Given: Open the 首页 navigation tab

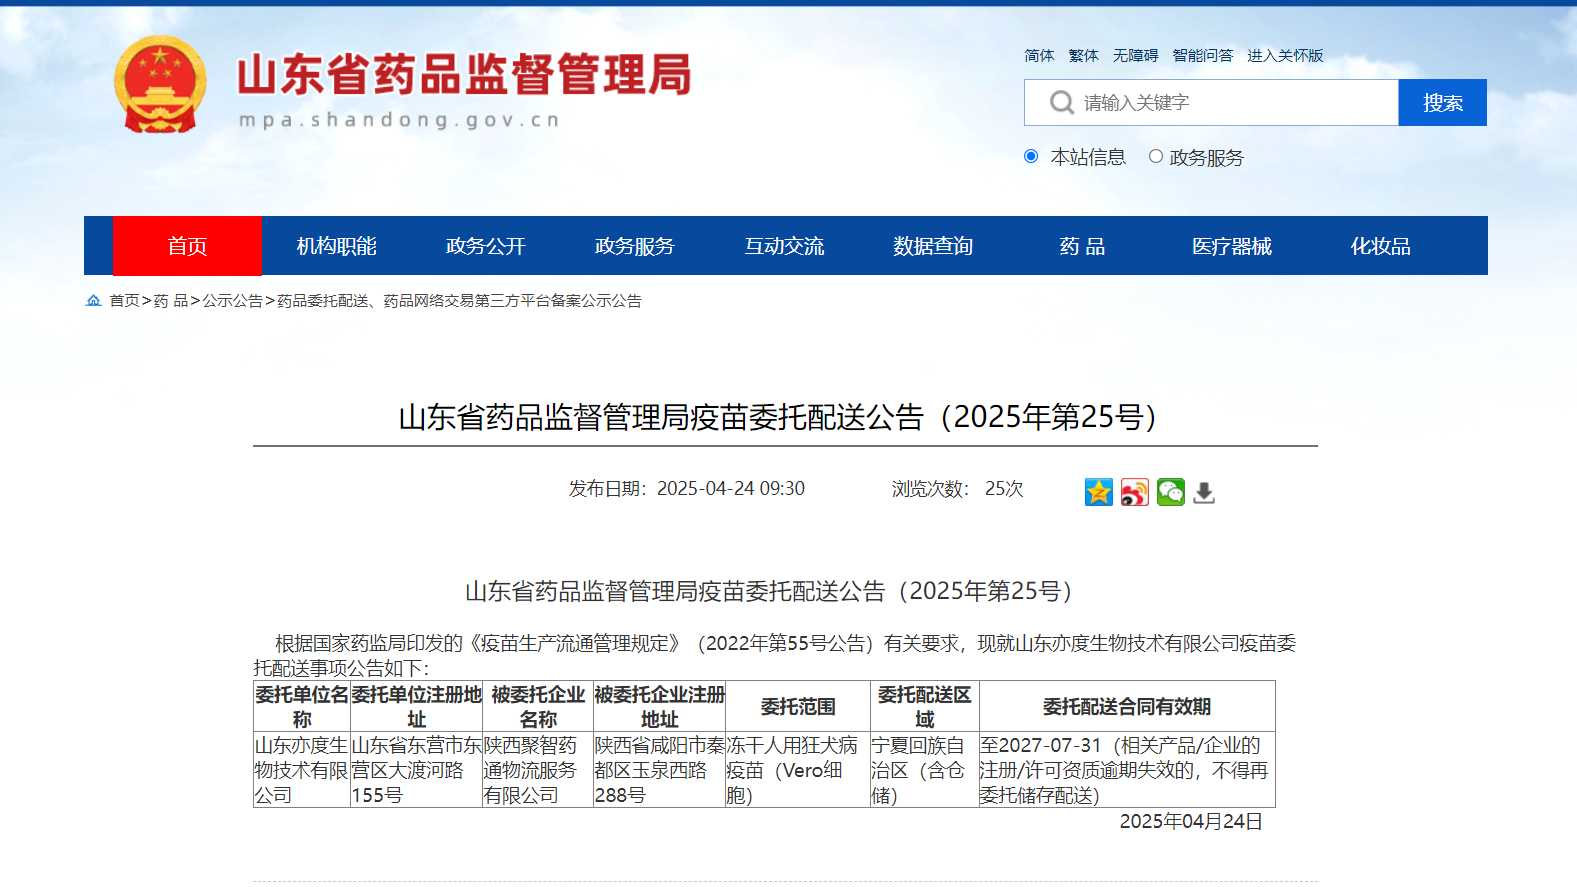Looking at the screenshot, I should [187, 246].
